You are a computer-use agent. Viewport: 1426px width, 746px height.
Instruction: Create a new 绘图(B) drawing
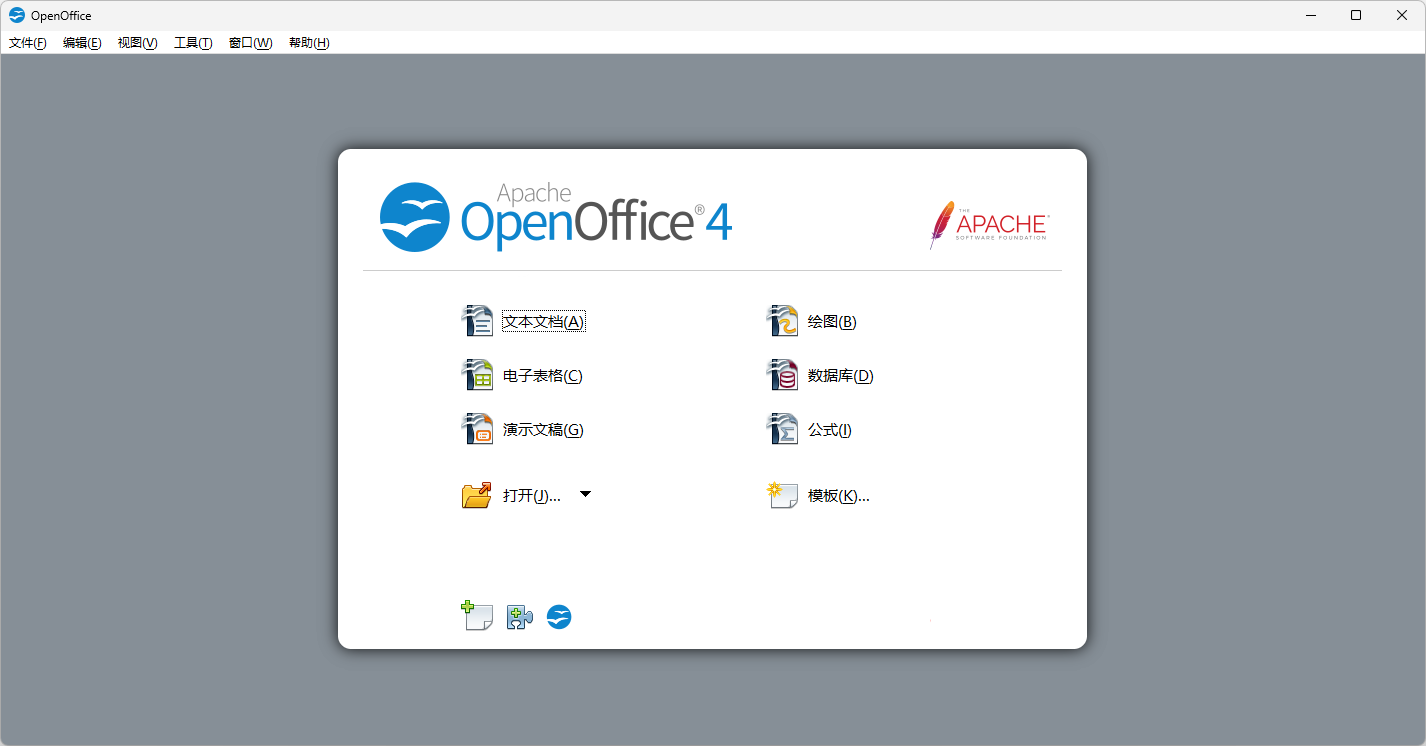point(811,322)
